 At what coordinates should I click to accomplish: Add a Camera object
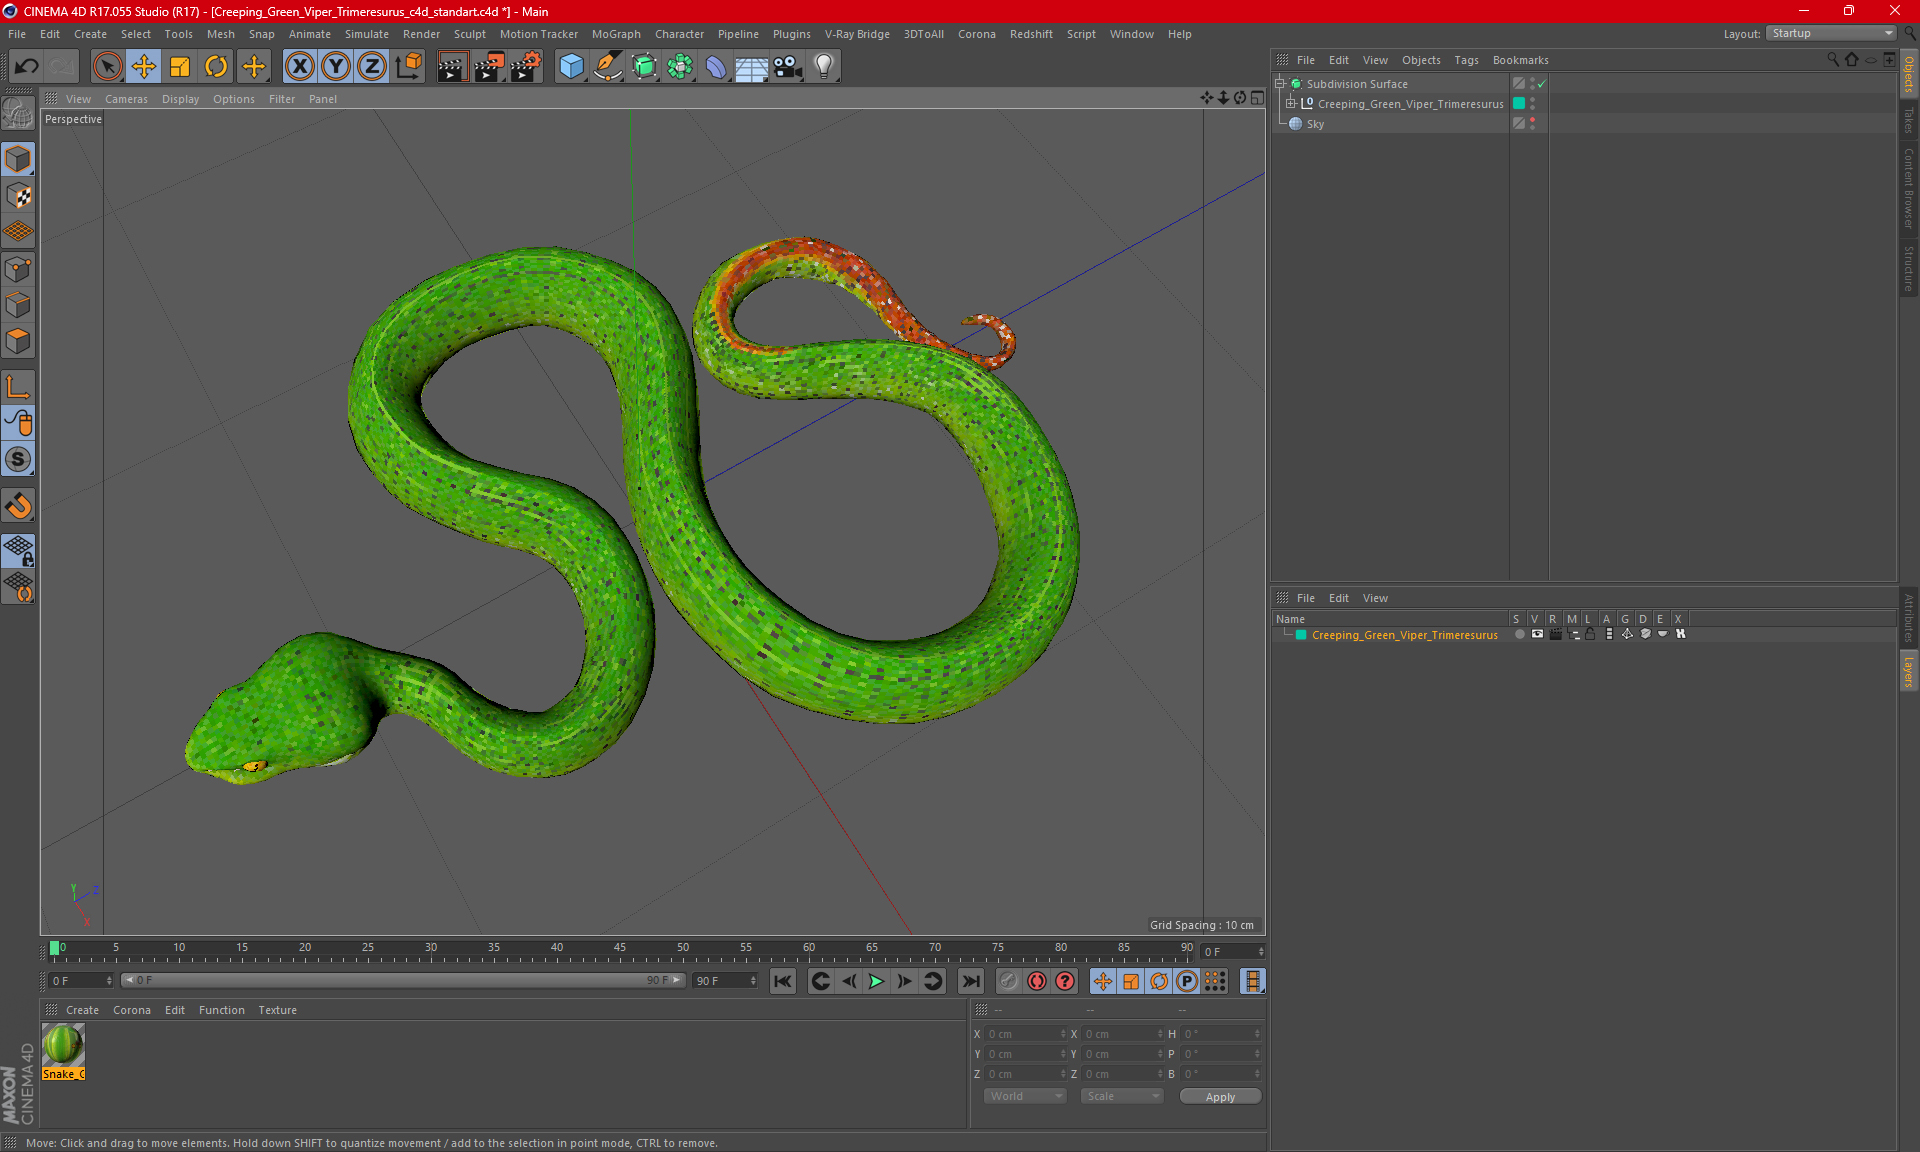(x=788, y=67)
